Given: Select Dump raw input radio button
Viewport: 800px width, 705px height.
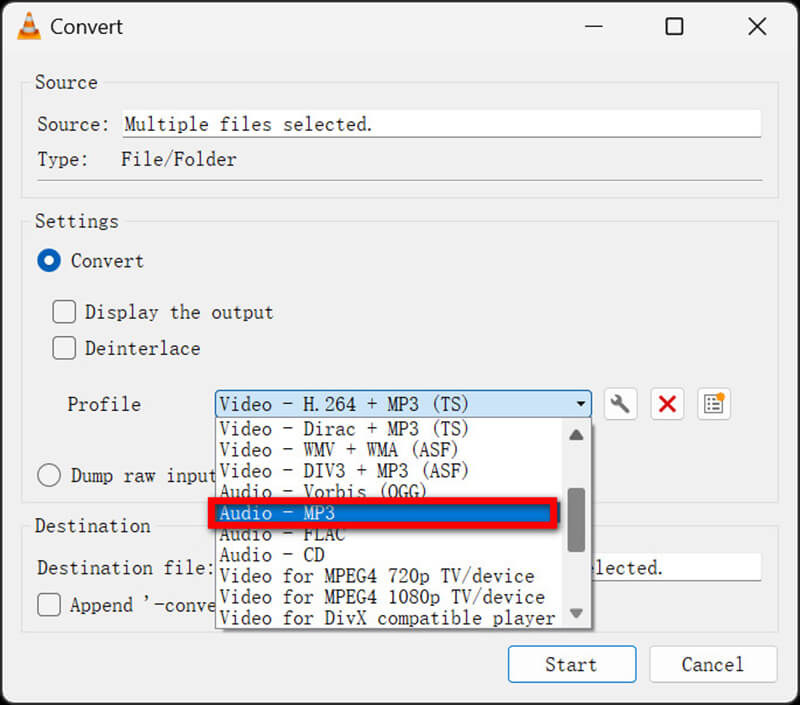Looking at the screenshot, I should pyautogui.click(x=49, y=475).
